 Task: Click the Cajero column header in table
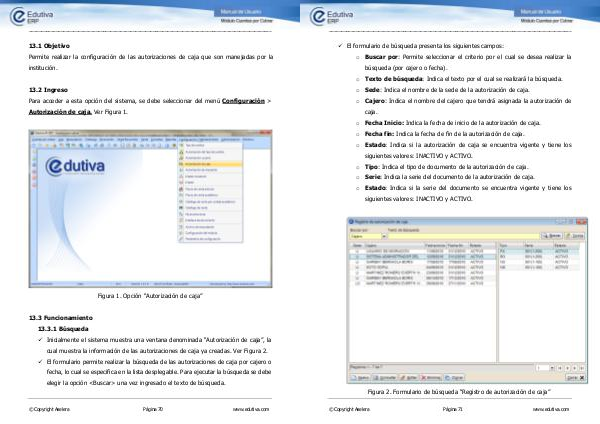(372, 244)
